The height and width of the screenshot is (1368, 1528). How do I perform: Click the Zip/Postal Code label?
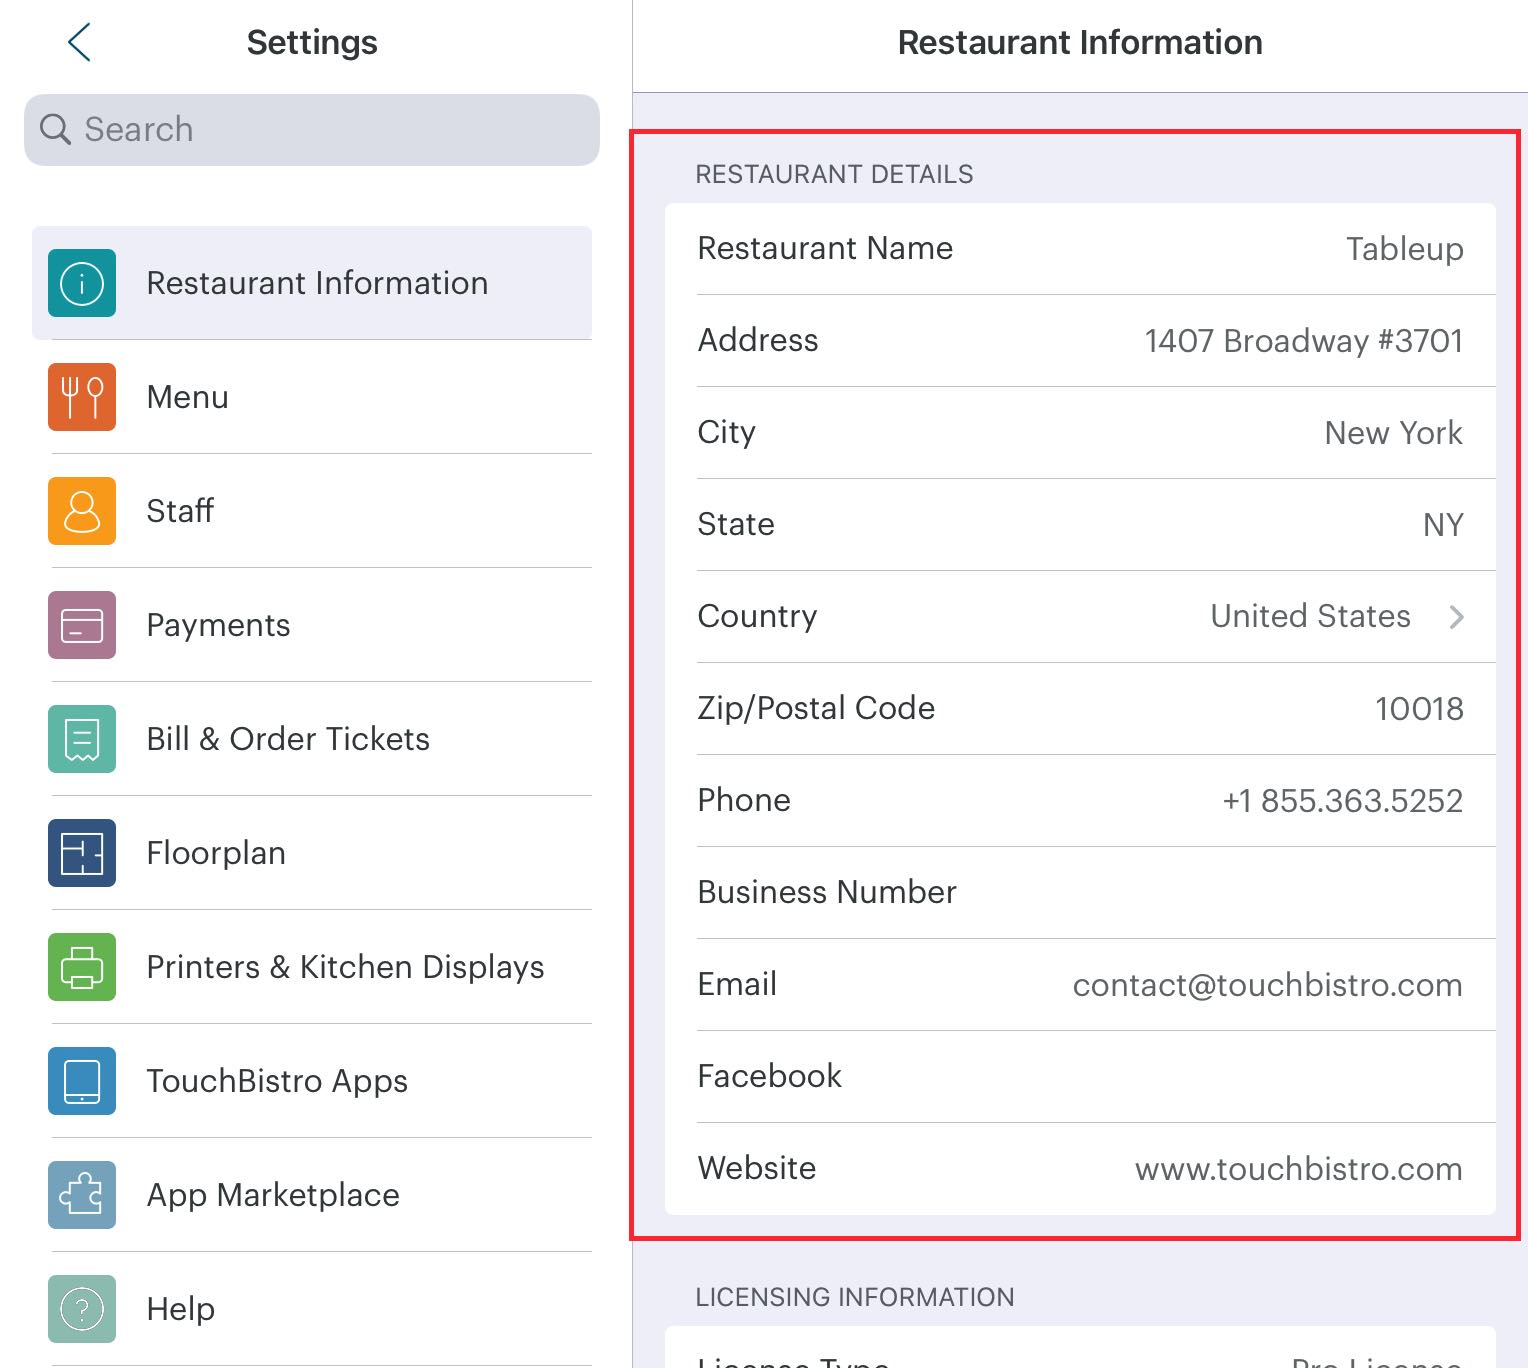816,708
